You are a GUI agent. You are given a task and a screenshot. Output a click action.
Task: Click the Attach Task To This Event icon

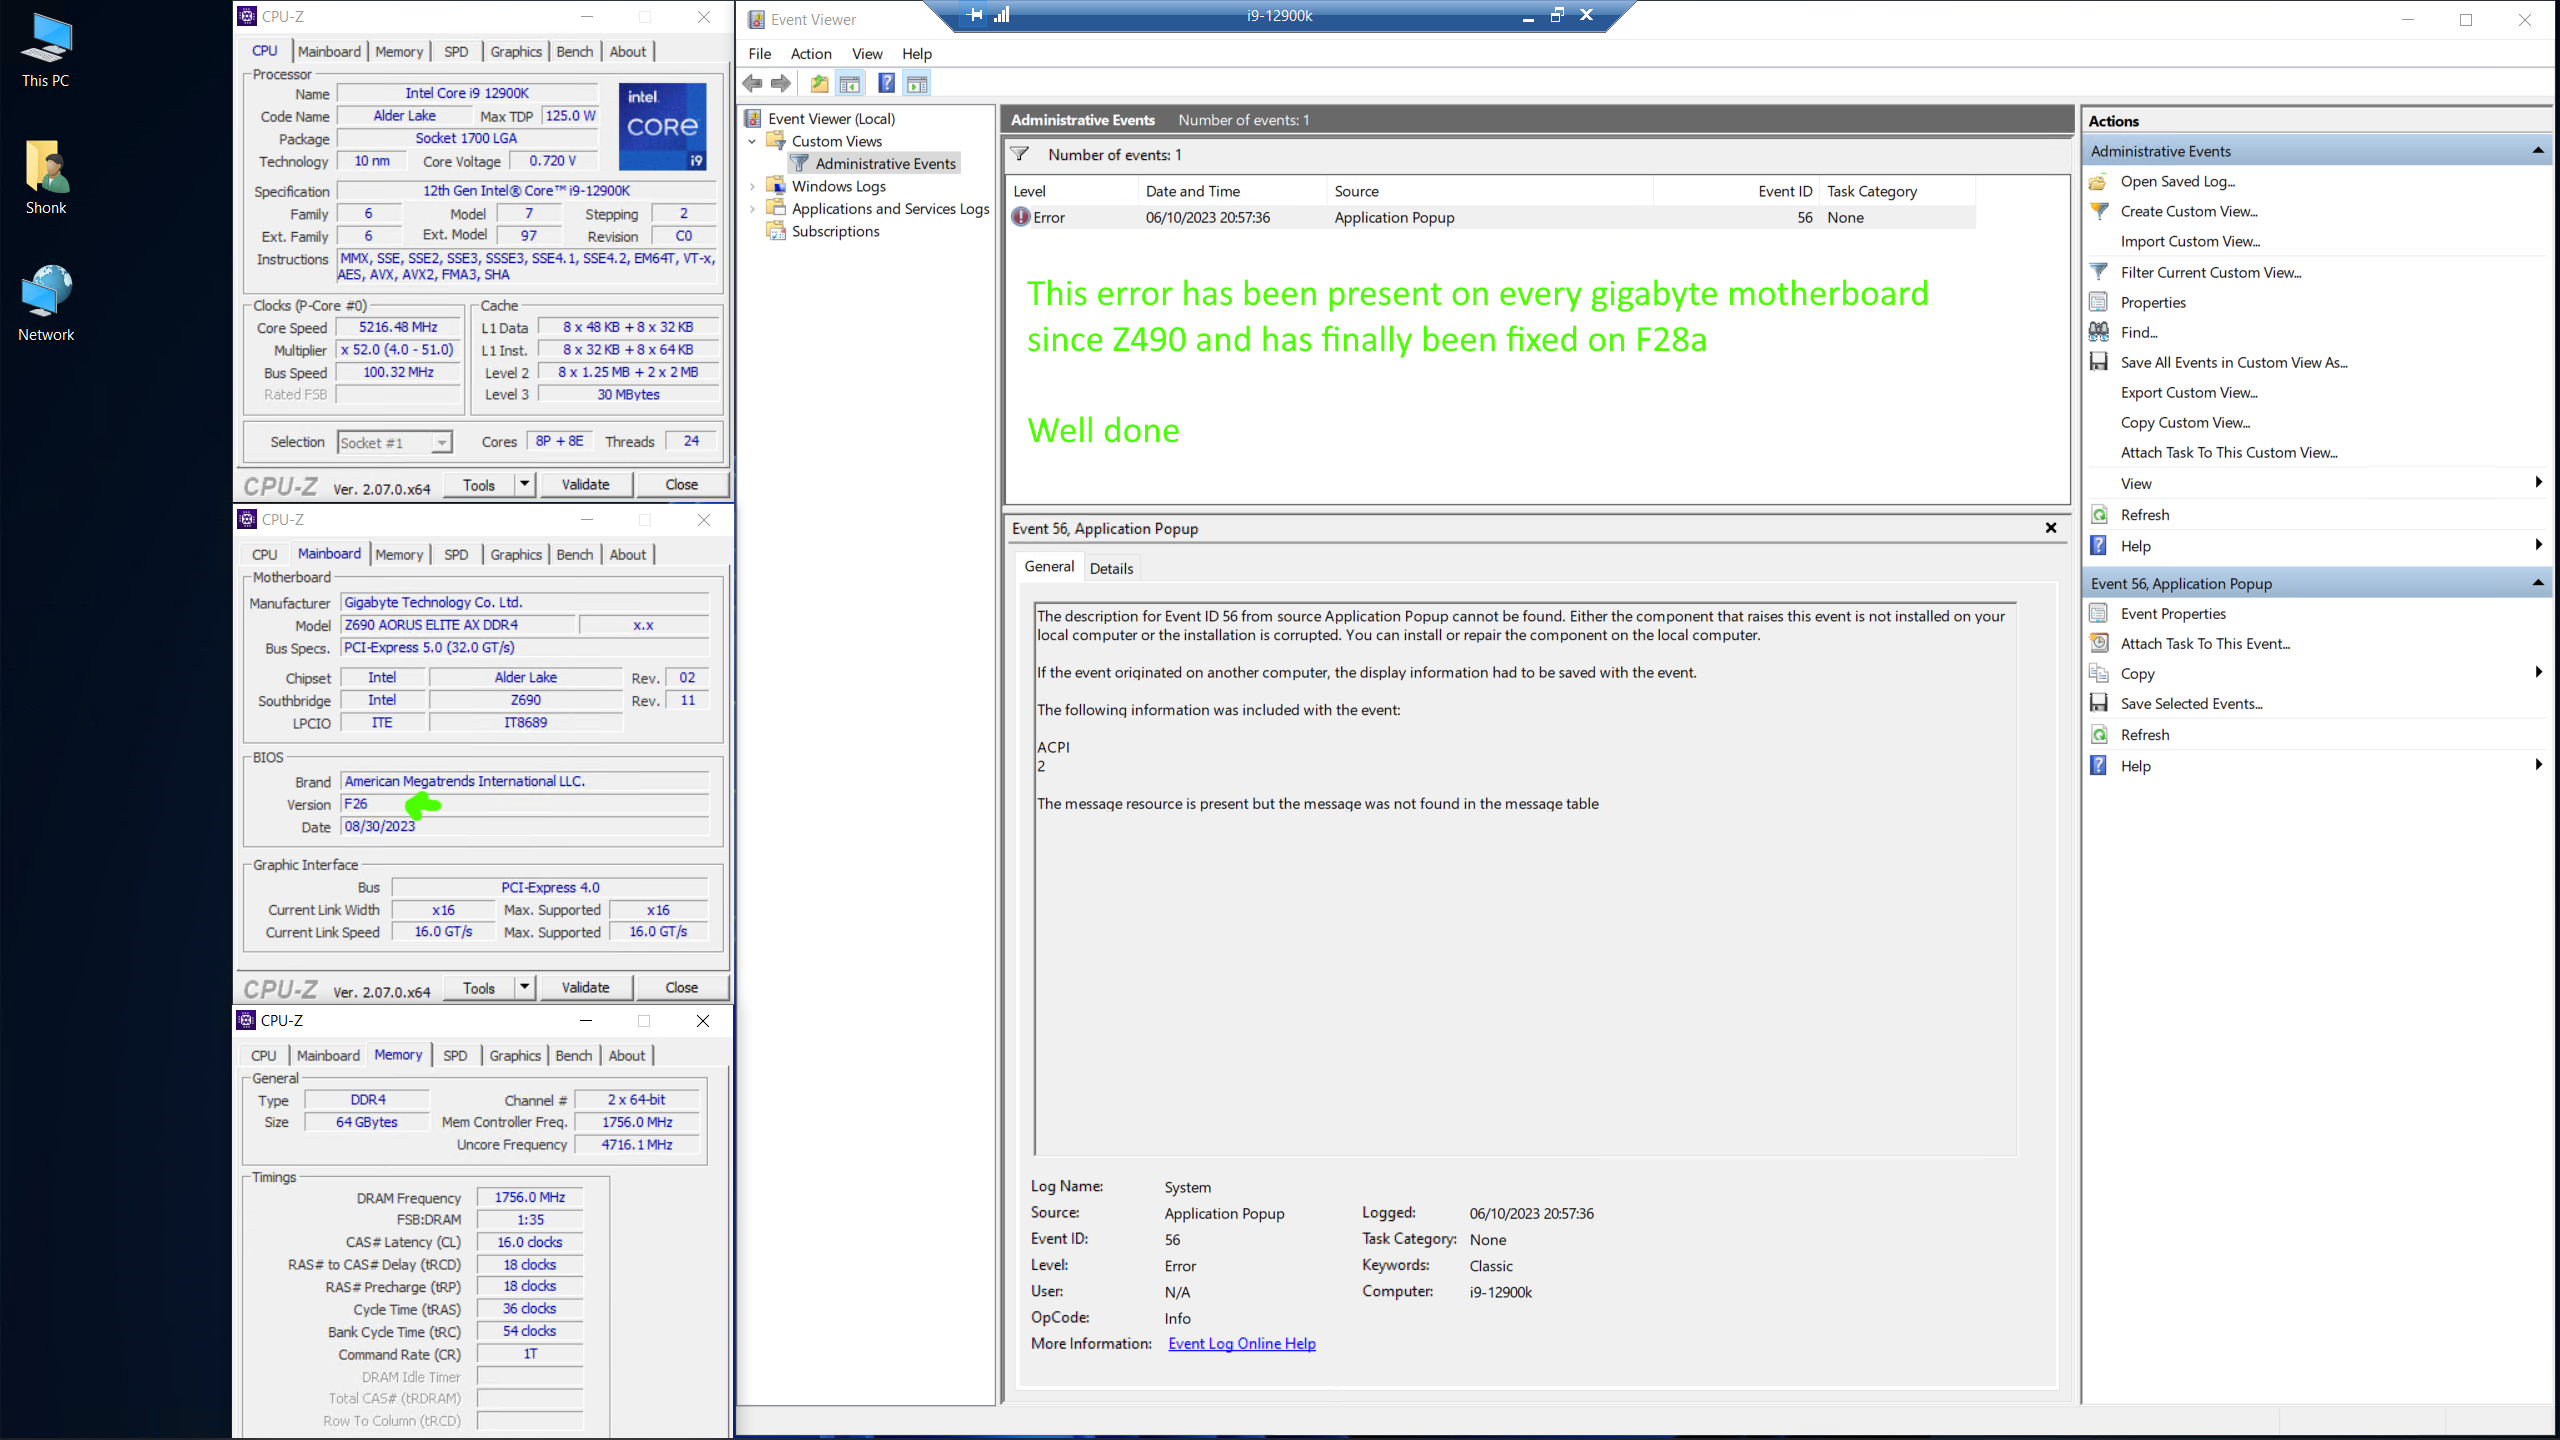click(x=2099, y=643)
